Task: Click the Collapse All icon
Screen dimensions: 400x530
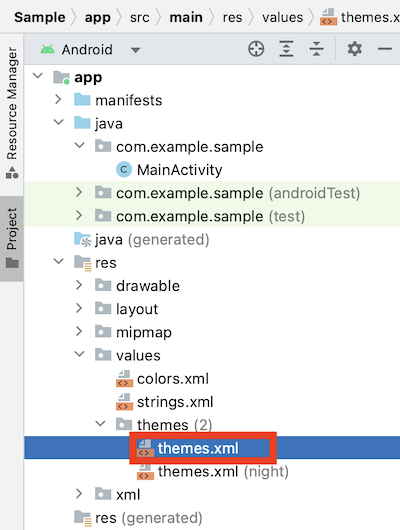Action: coord(316,49)
